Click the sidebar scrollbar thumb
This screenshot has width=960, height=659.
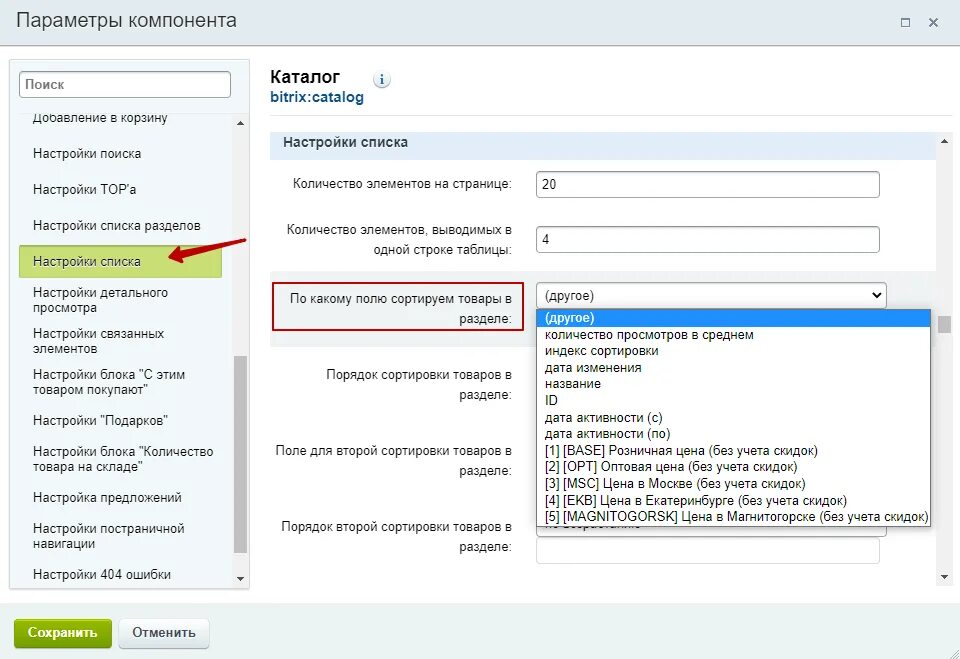click(x=241, y=454)
